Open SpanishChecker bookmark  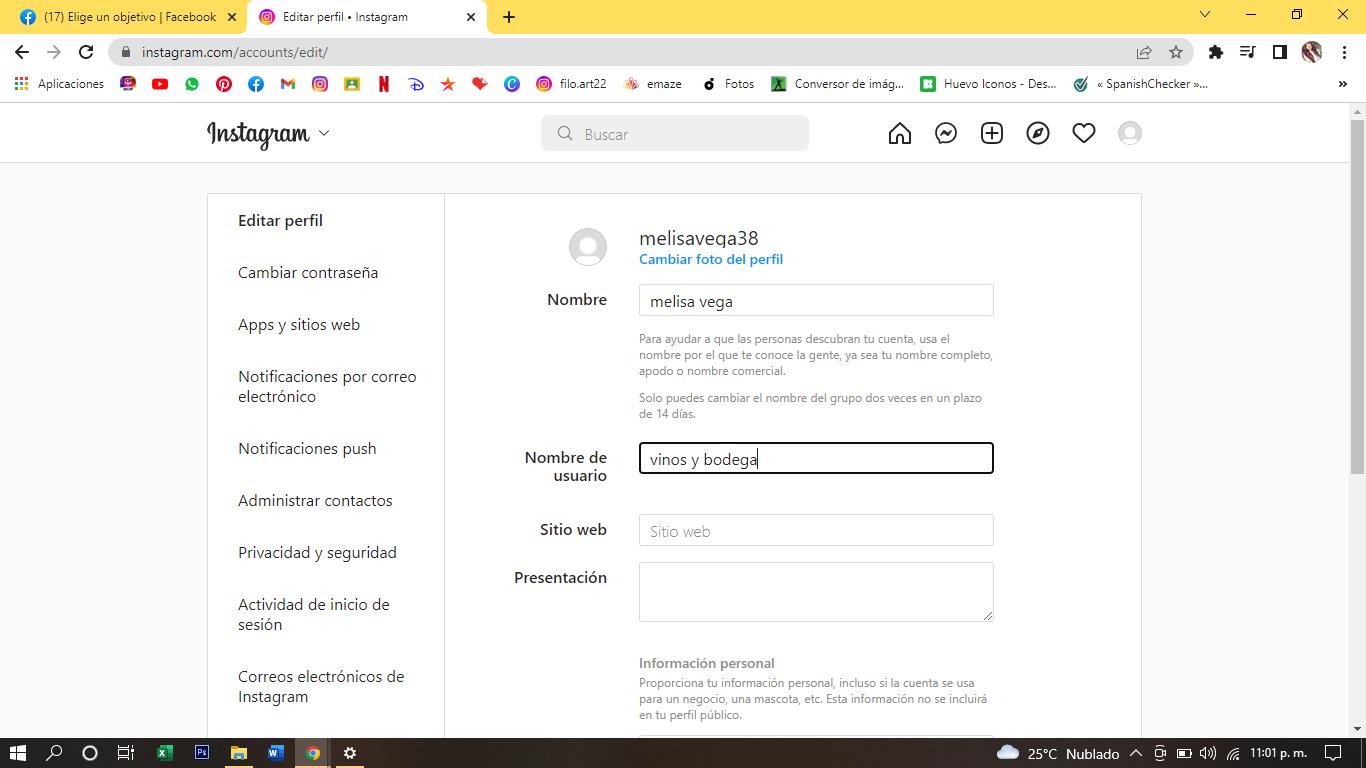pos(1140,84)
